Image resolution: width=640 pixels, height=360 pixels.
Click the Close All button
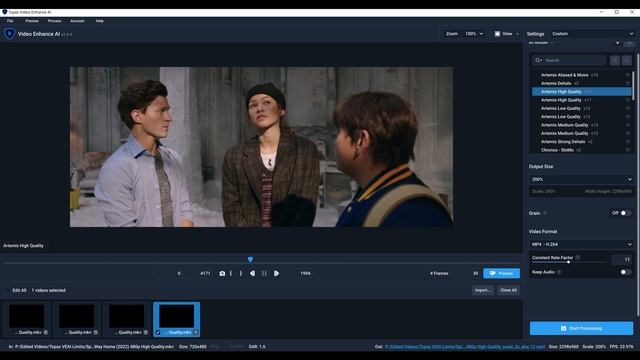(x=508, y=290)
